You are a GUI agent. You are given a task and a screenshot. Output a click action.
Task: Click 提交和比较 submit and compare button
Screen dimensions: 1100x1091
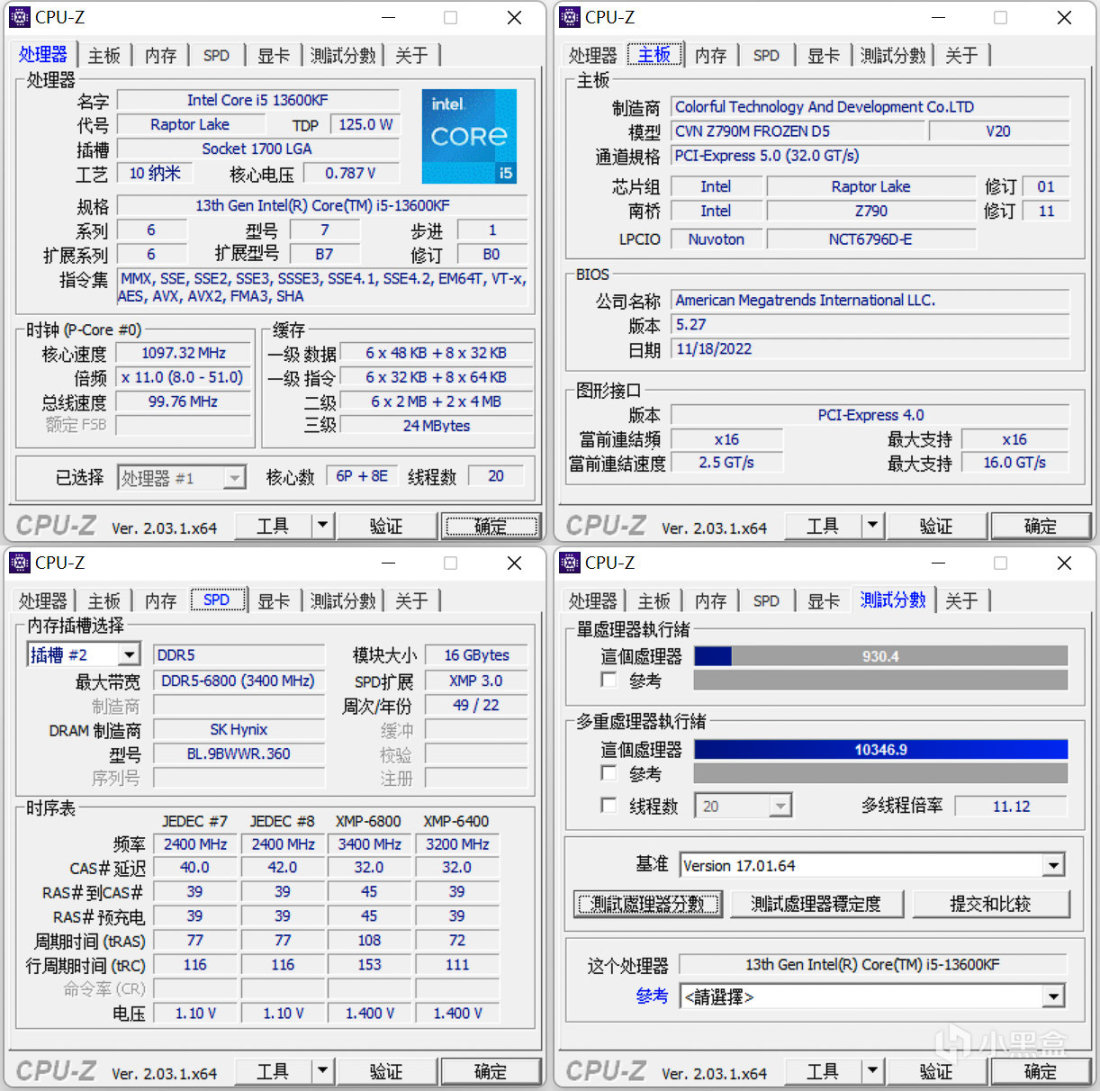click(991, 904)
